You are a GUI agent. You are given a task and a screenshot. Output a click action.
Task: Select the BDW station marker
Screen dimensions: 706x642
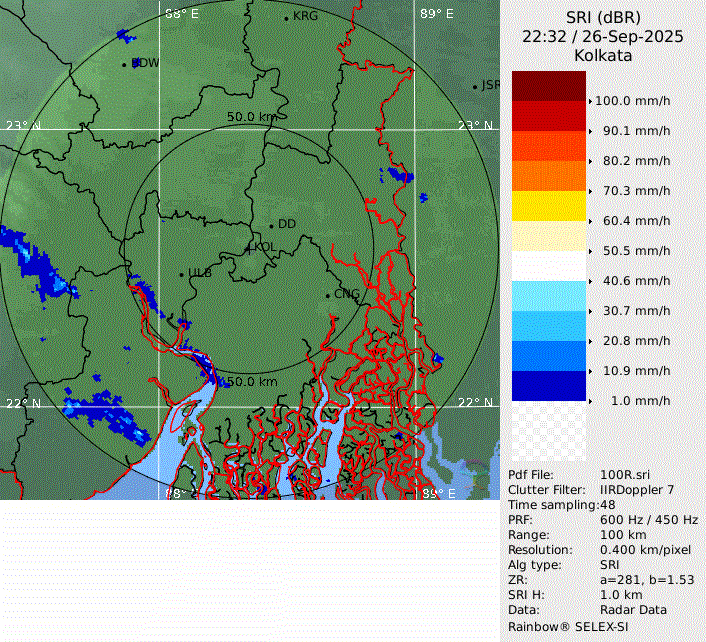pyautogui.click(x=125, y=64)
